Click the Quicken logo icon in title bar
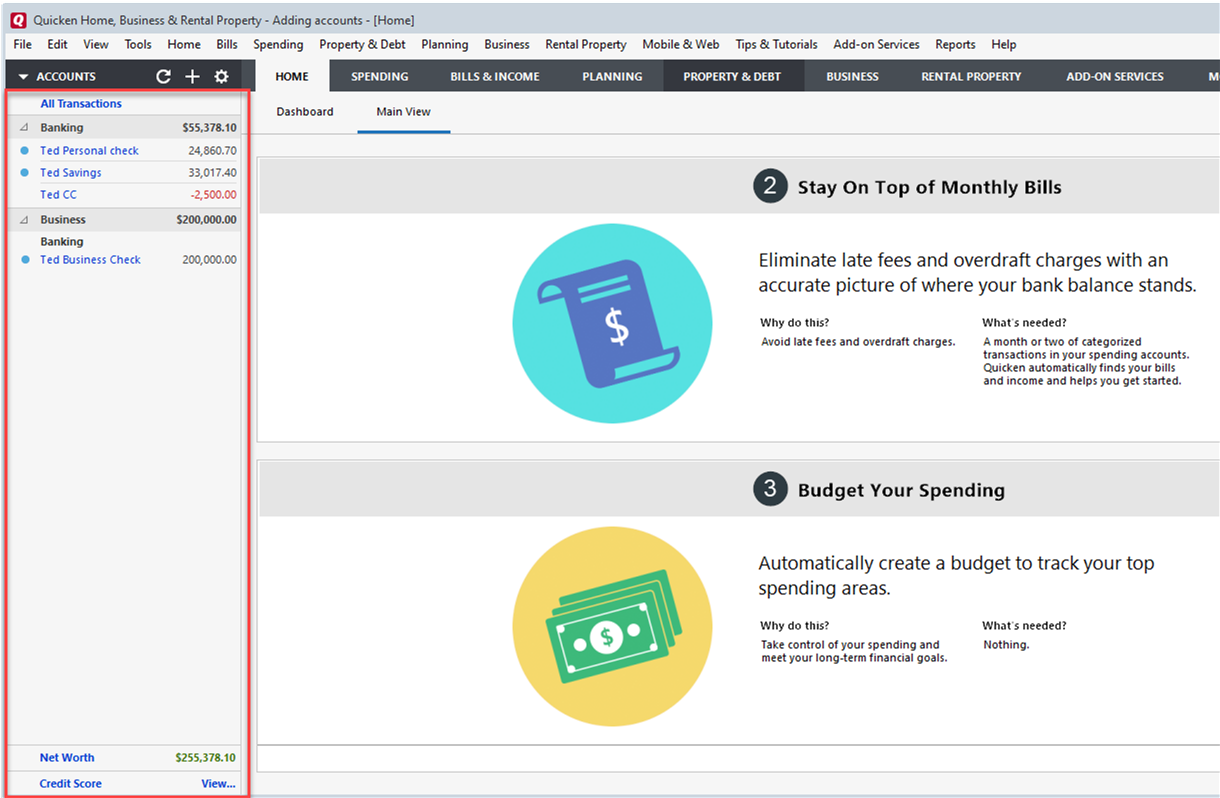 click(x=17, y=20)
